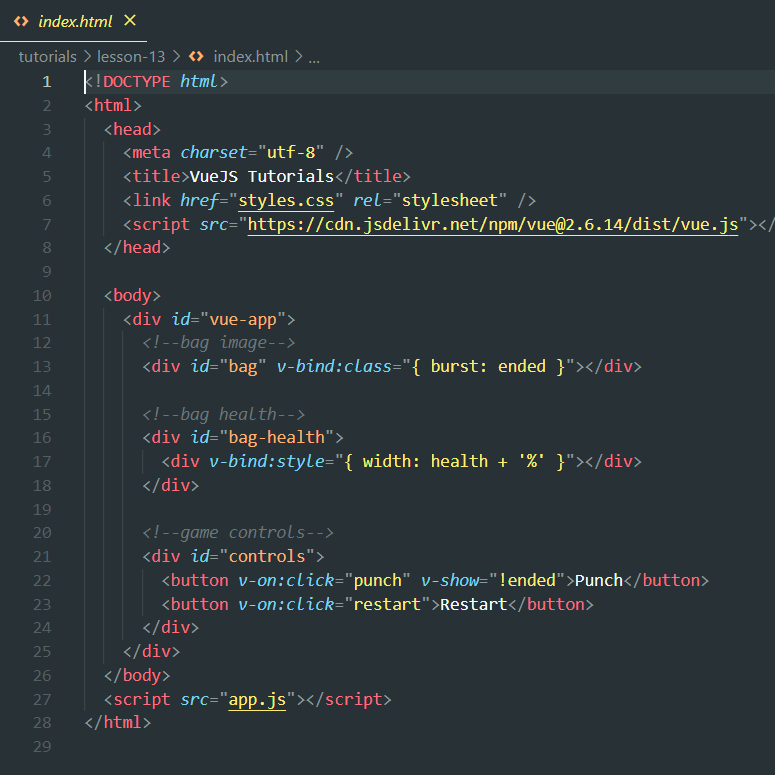775x775 pixels.
Task: Follow the app.js script source link
Action: point(257,700)
